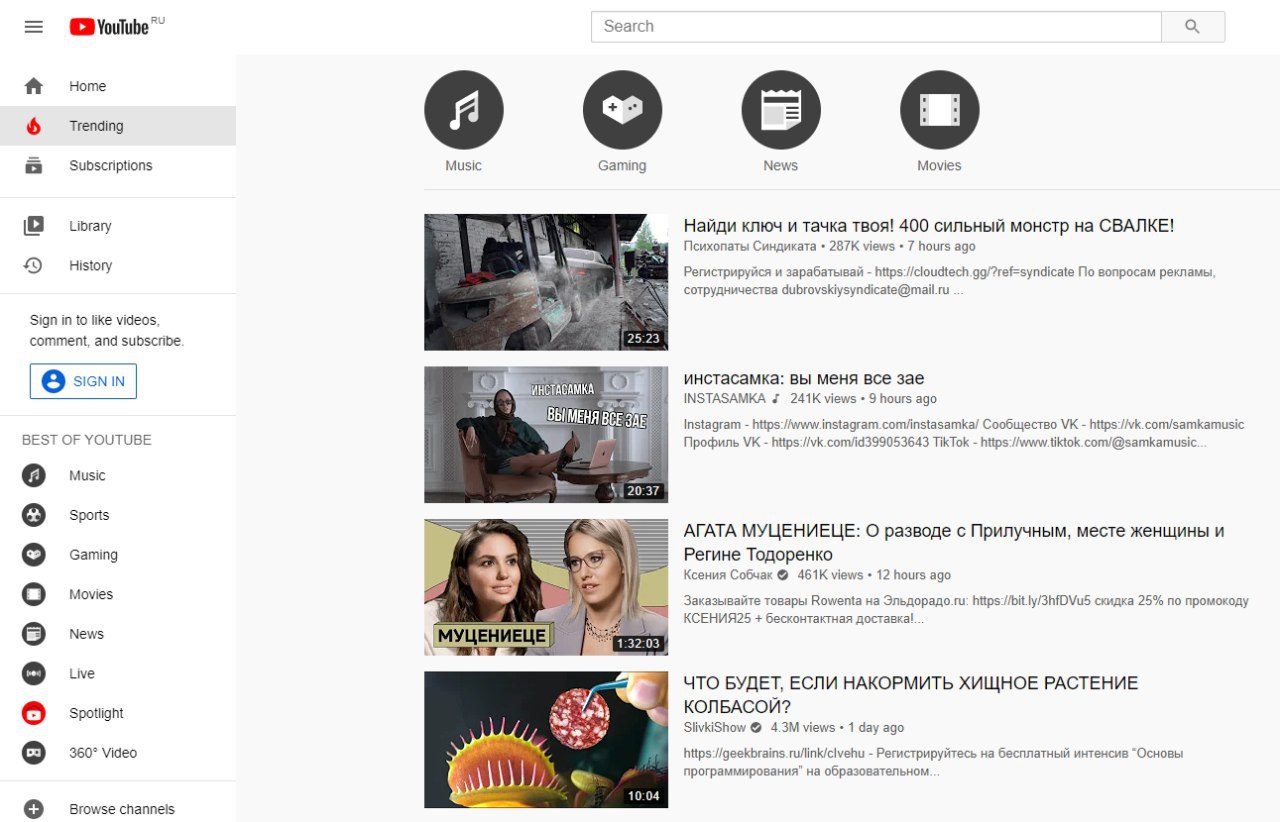Click the 1:32:03 duration badge

638,643
